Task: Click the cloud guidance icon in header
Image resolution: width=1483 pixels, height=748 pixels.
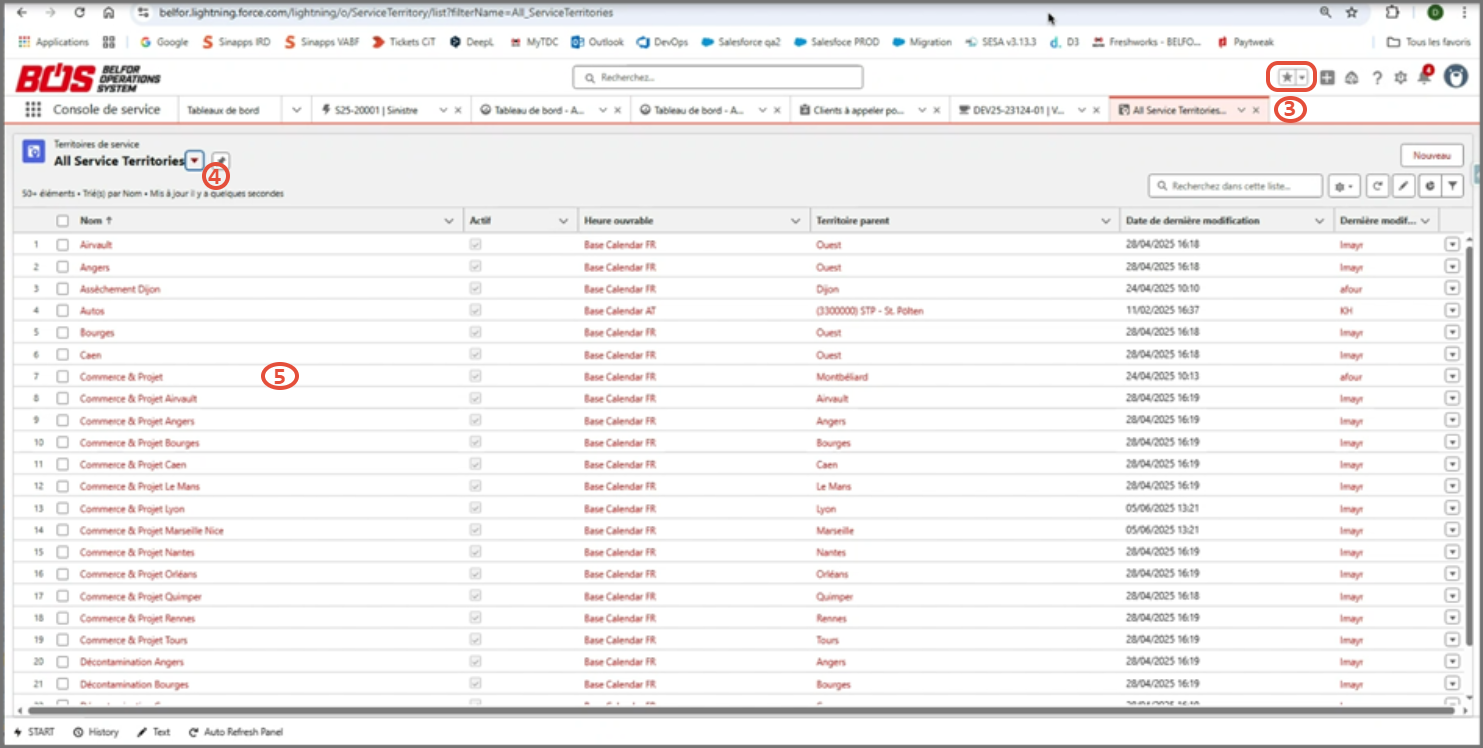Action: click(1352, 78)
